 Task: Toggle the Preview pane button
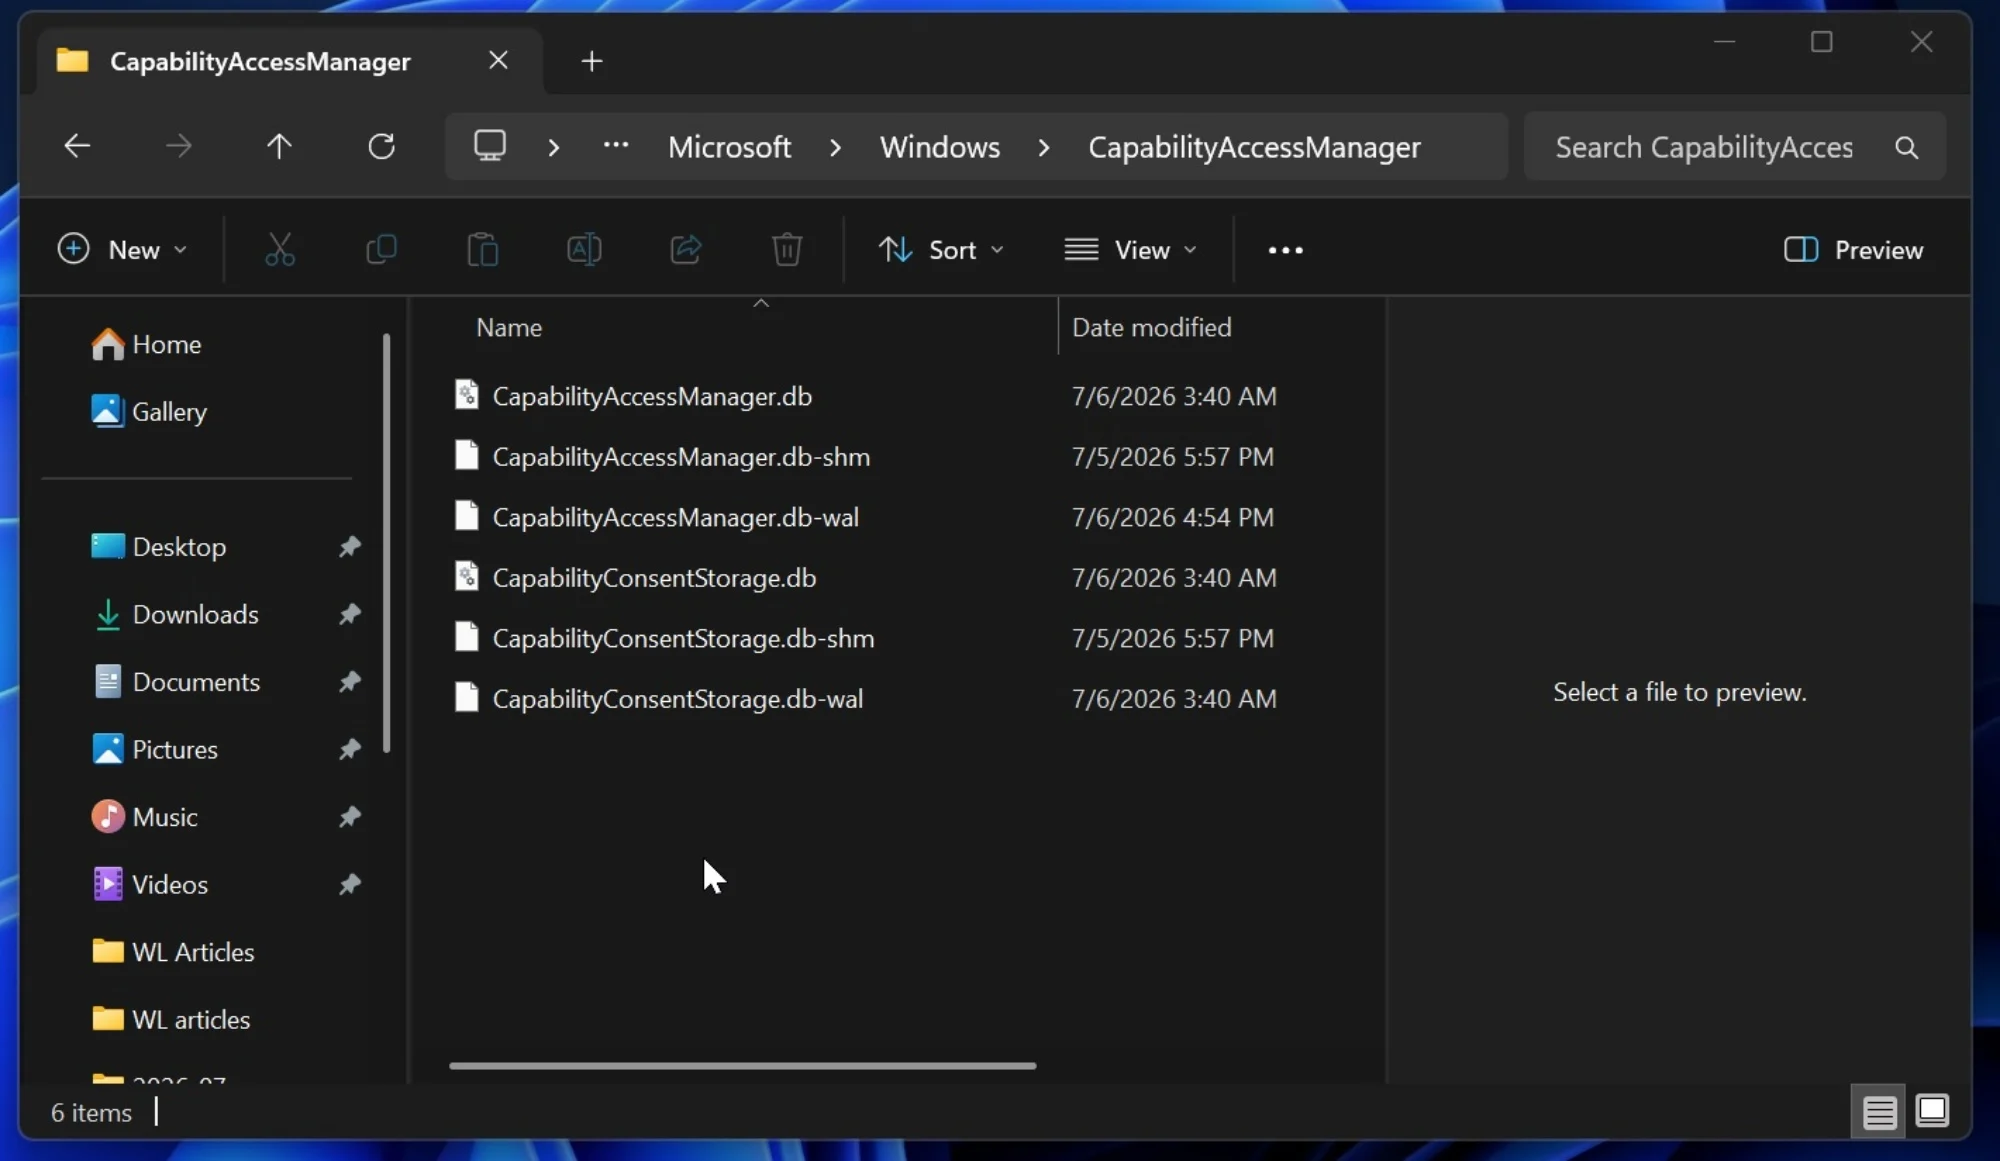(1853, 249)
